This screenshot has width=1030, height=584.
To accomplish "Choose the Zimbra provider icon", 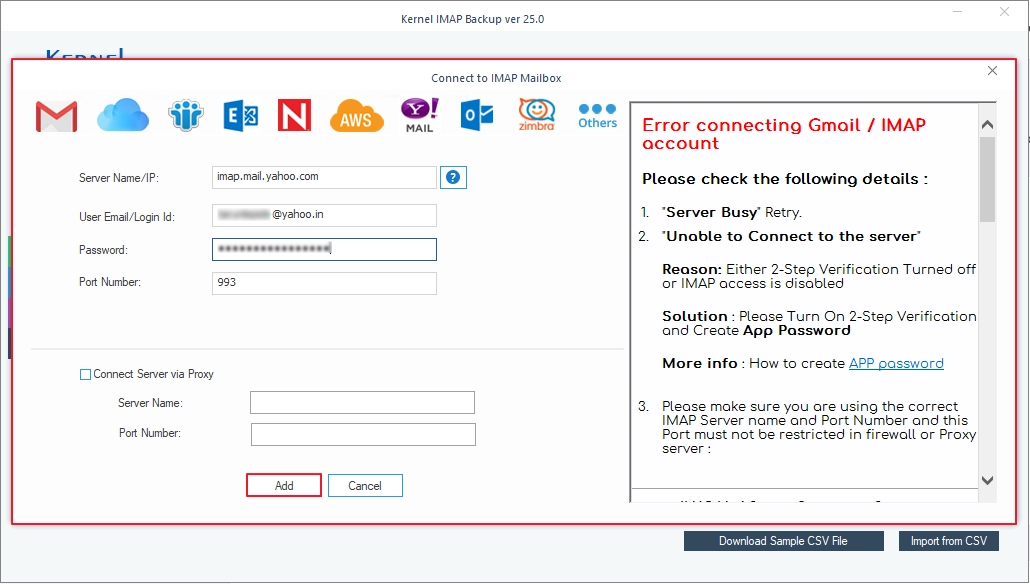I will [x=537, y=115].
